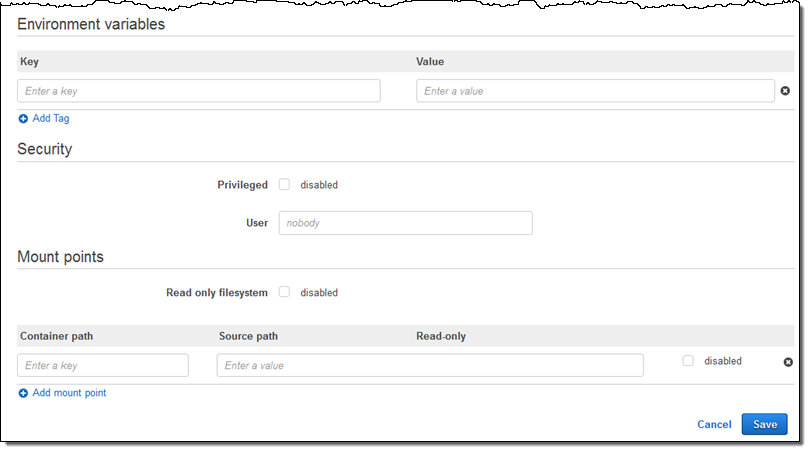Click the environment variable Value field
Image resolution: width=810 pixels, height=452 pixels.
coord(595,91)
